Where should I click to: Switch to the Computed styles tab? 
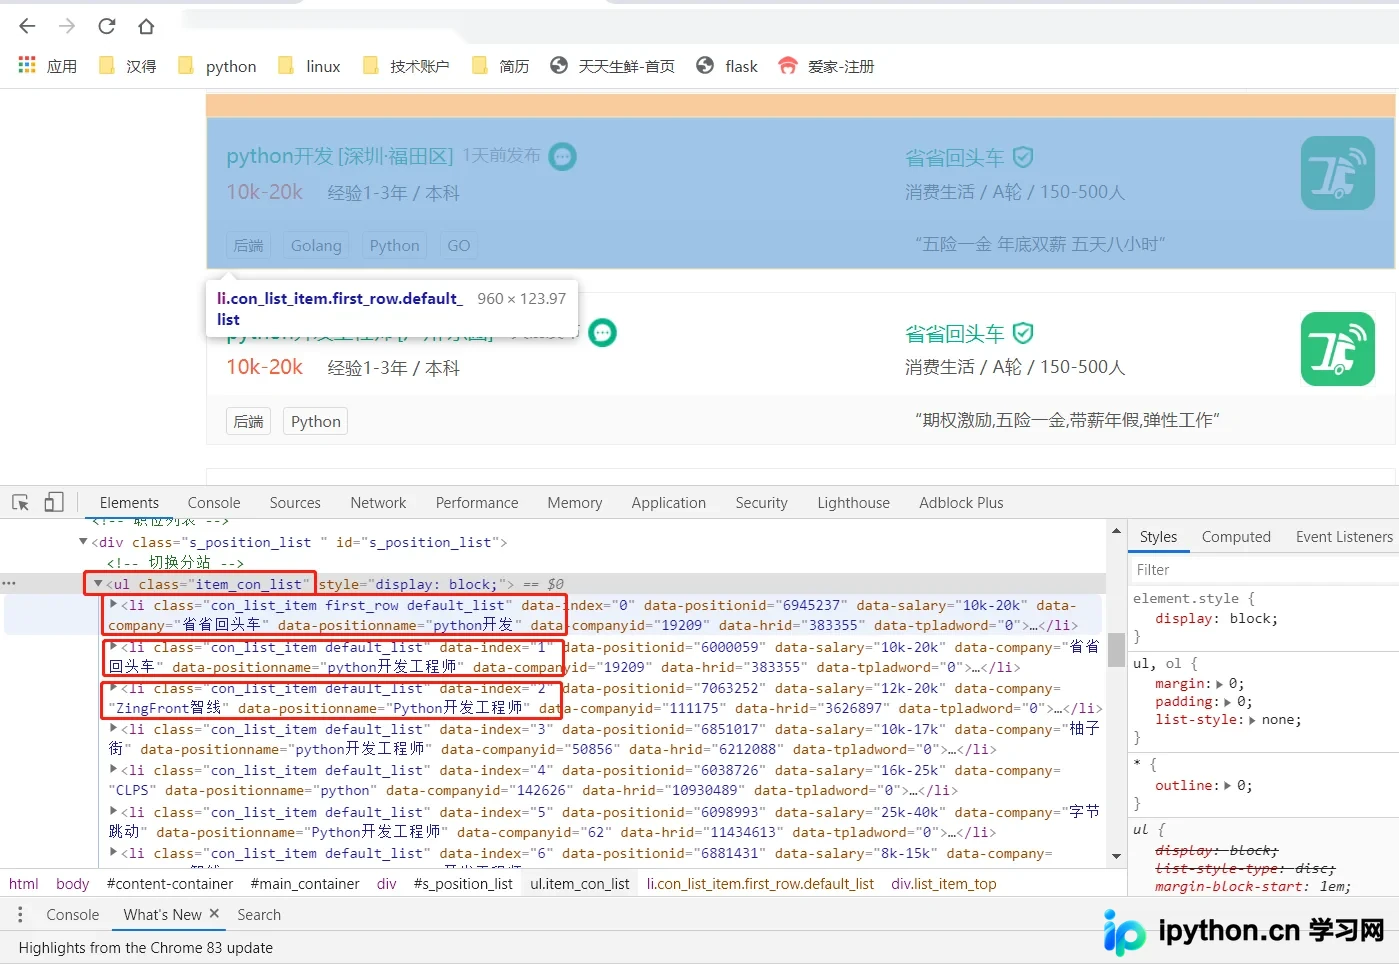[1236, 537]
